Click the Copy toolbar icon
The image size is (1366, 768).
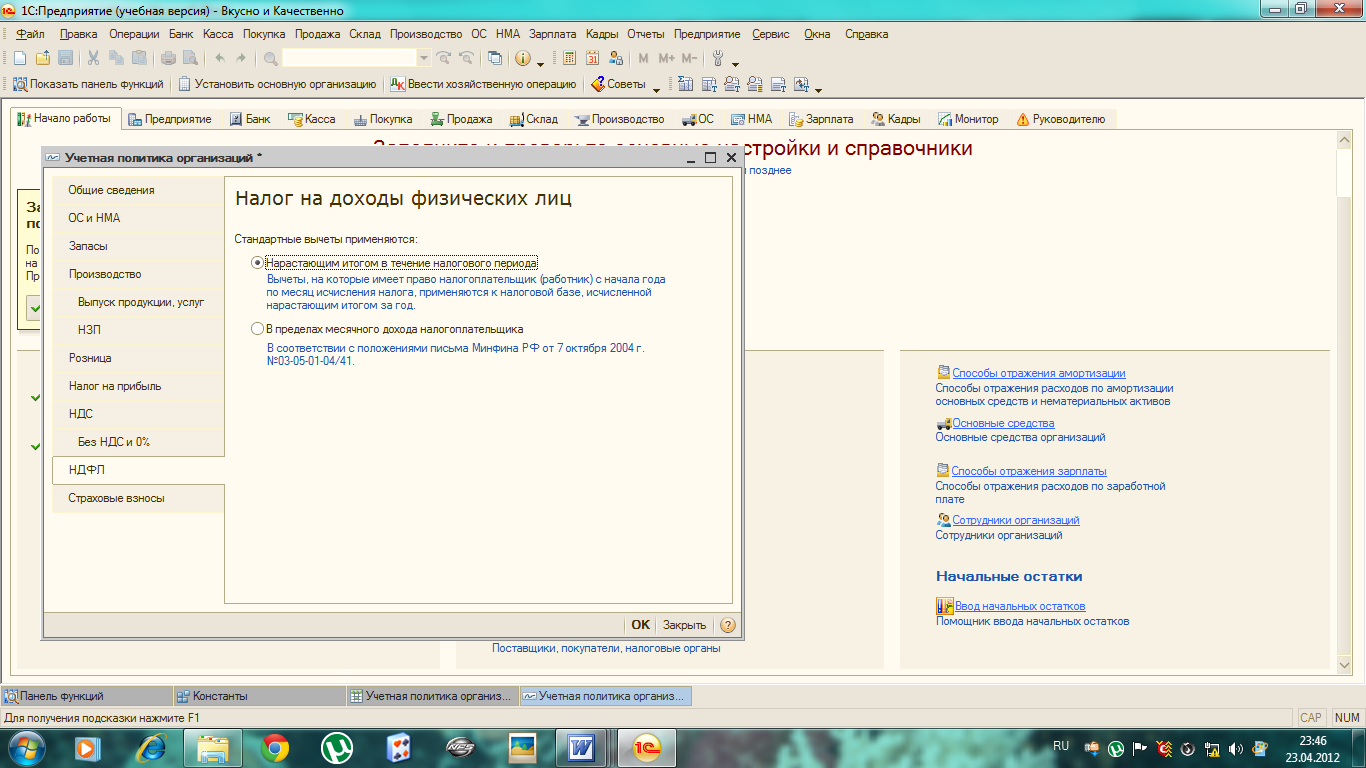116,59
